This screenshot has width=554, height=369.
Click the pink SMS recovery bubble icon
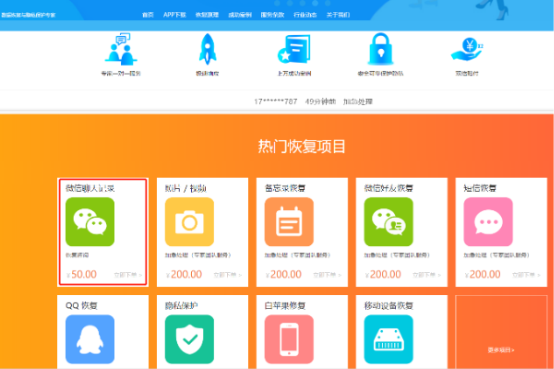(488, 222)
